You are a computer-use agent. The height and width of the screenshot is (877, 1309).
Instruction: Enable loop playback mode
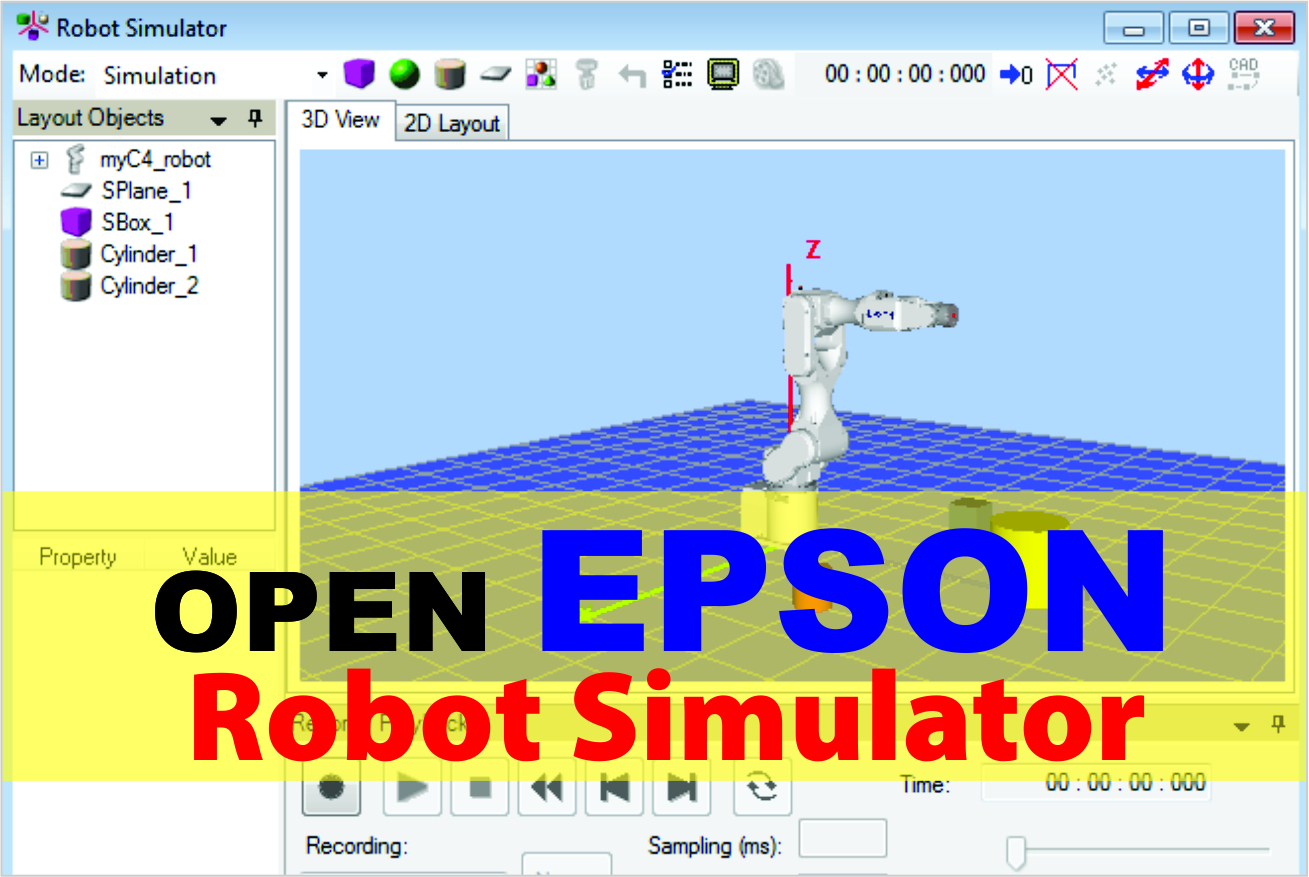762,788
